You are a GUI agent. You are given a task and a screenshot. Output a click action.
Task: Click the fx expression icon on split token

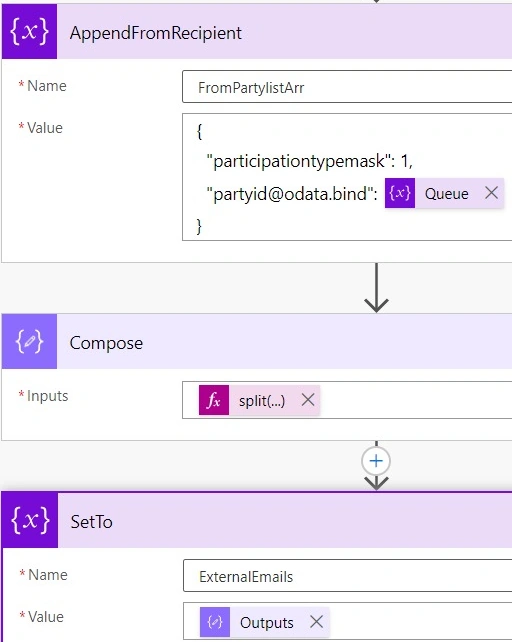coord(214,400)
